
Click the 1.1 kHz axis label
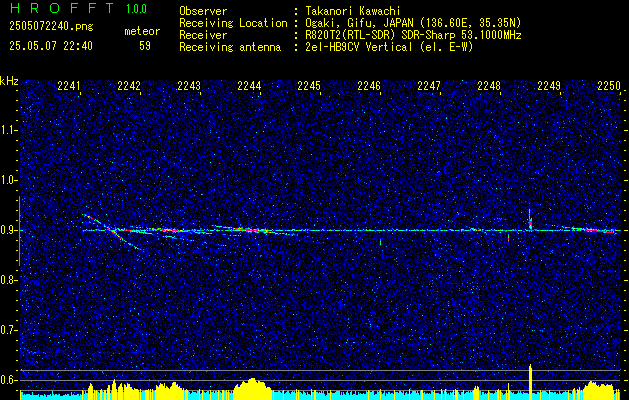pos(9,130)
